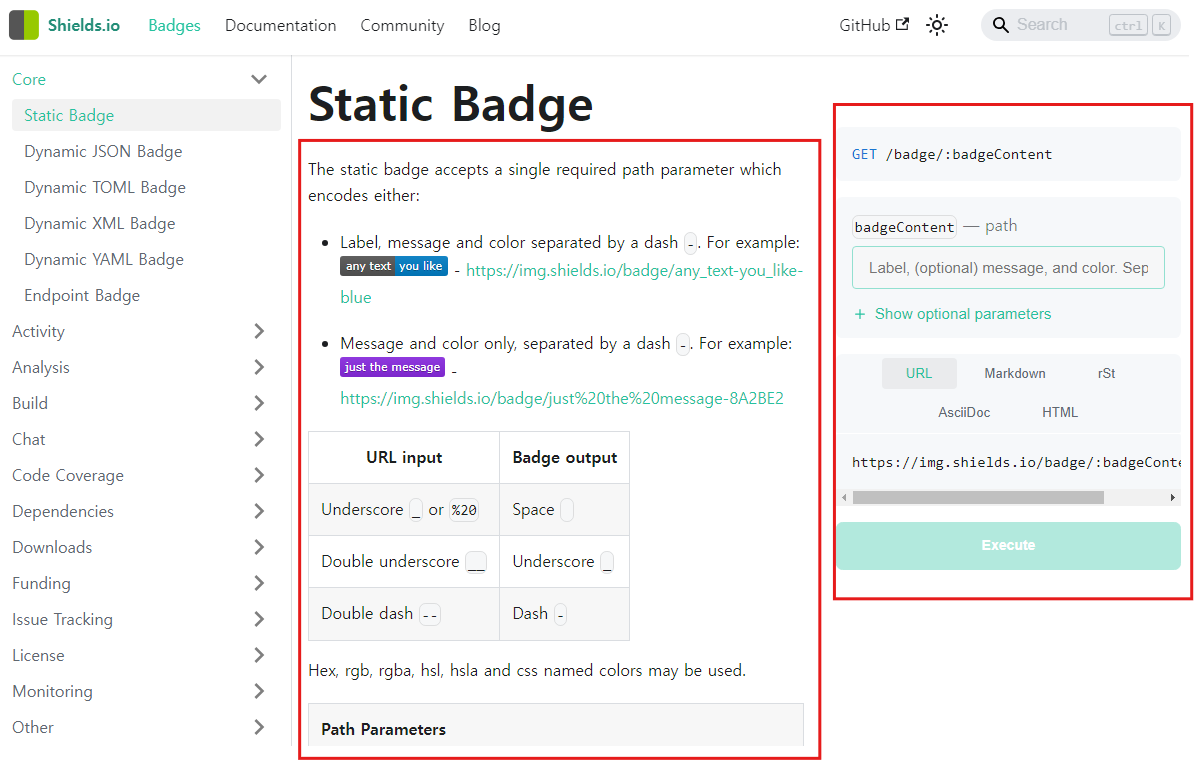Click the plus icon beside Show optional parameters
Image resolution: width=1194 pixels, height=760 pixels.
coord(860,314)
